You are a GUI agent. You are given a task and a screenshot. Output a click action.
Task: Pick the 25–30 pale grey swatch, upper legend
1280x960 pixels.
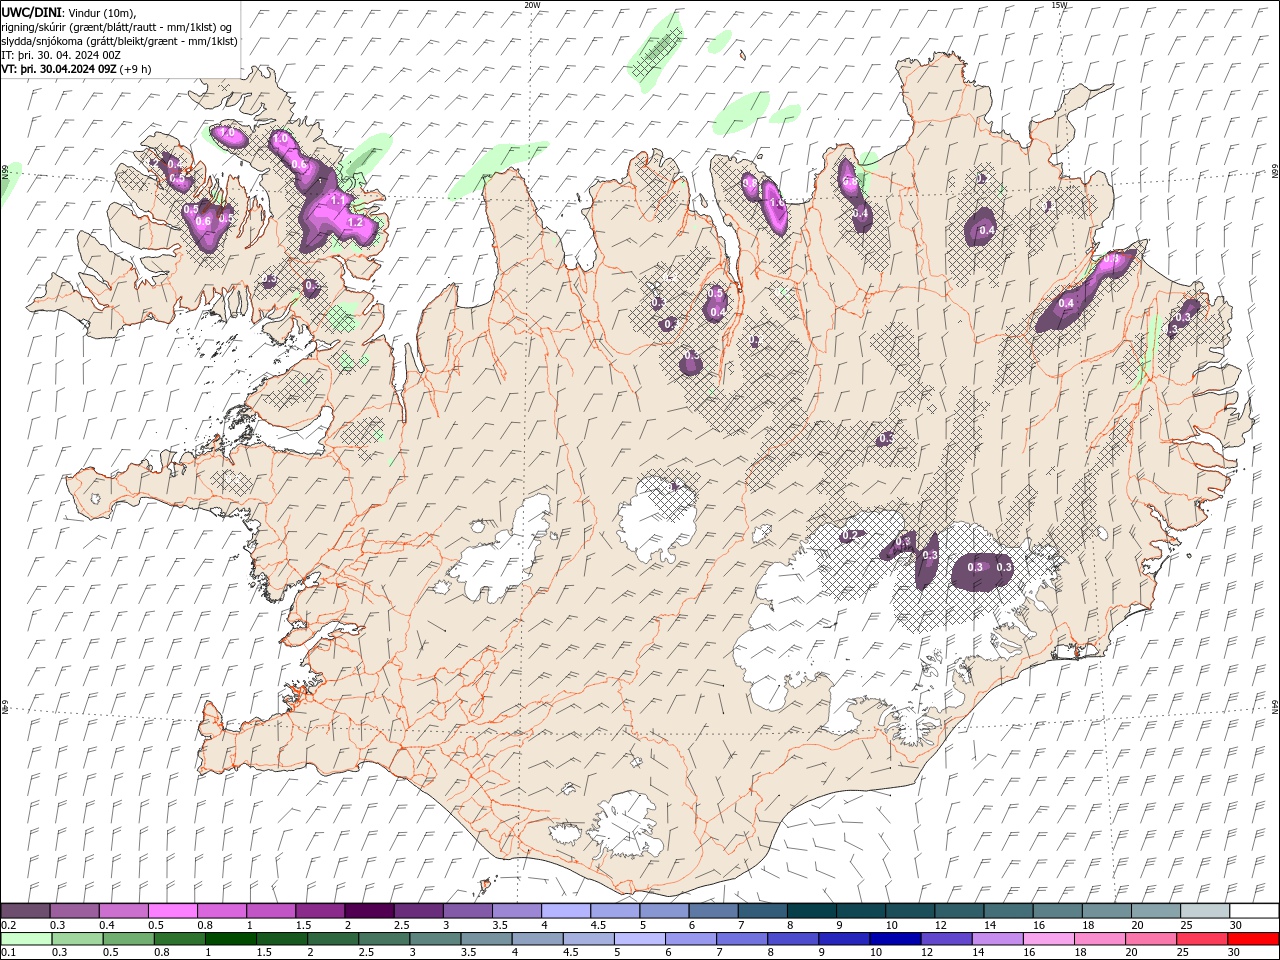1204,911
